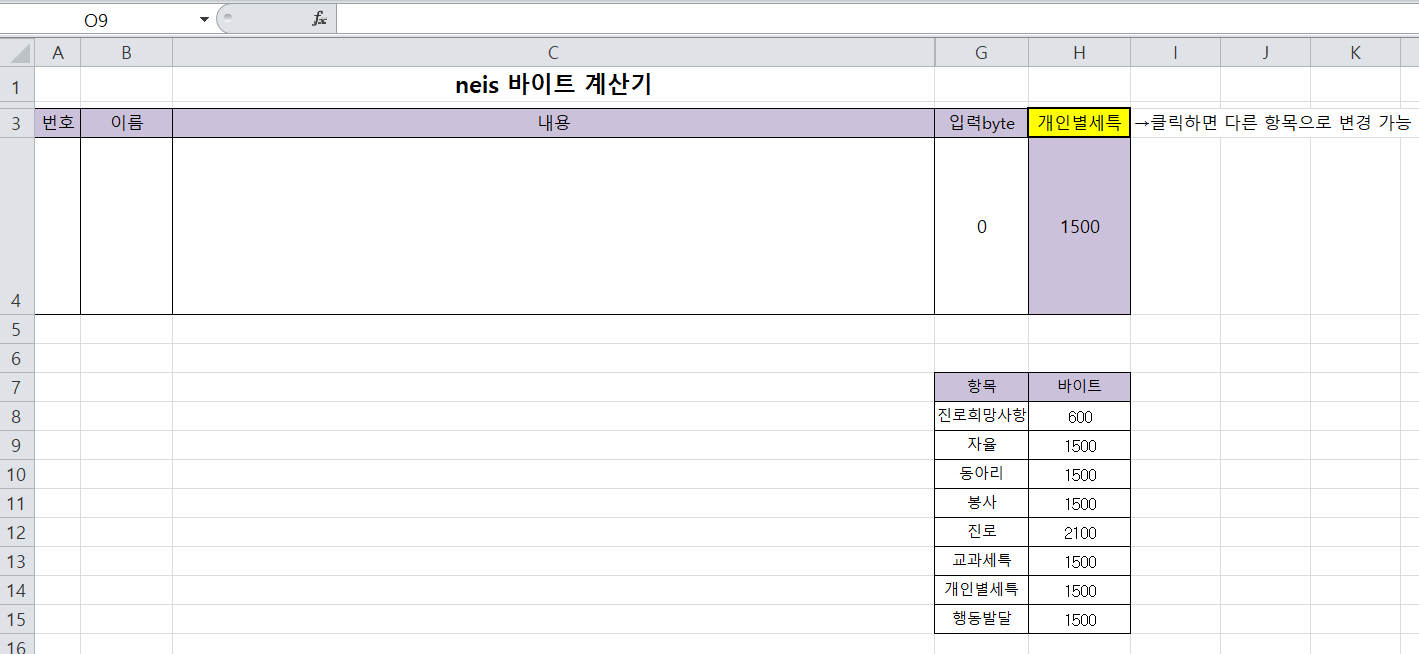Click the formula bar input area
This screenshot has width=1419, height=654.
[877, 19]
